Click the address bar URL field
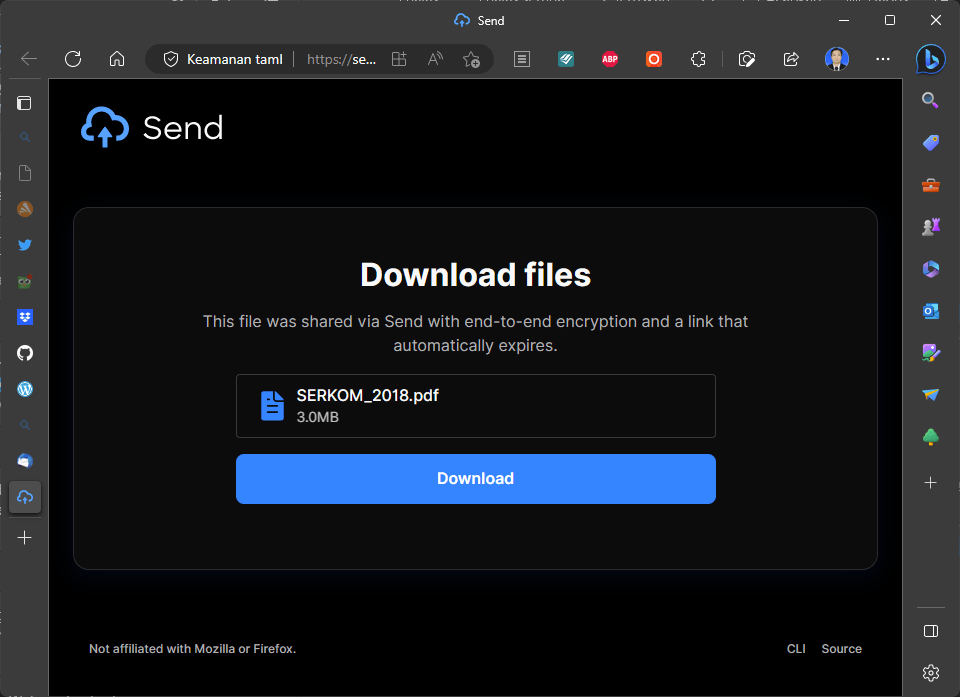 (340, 59)
